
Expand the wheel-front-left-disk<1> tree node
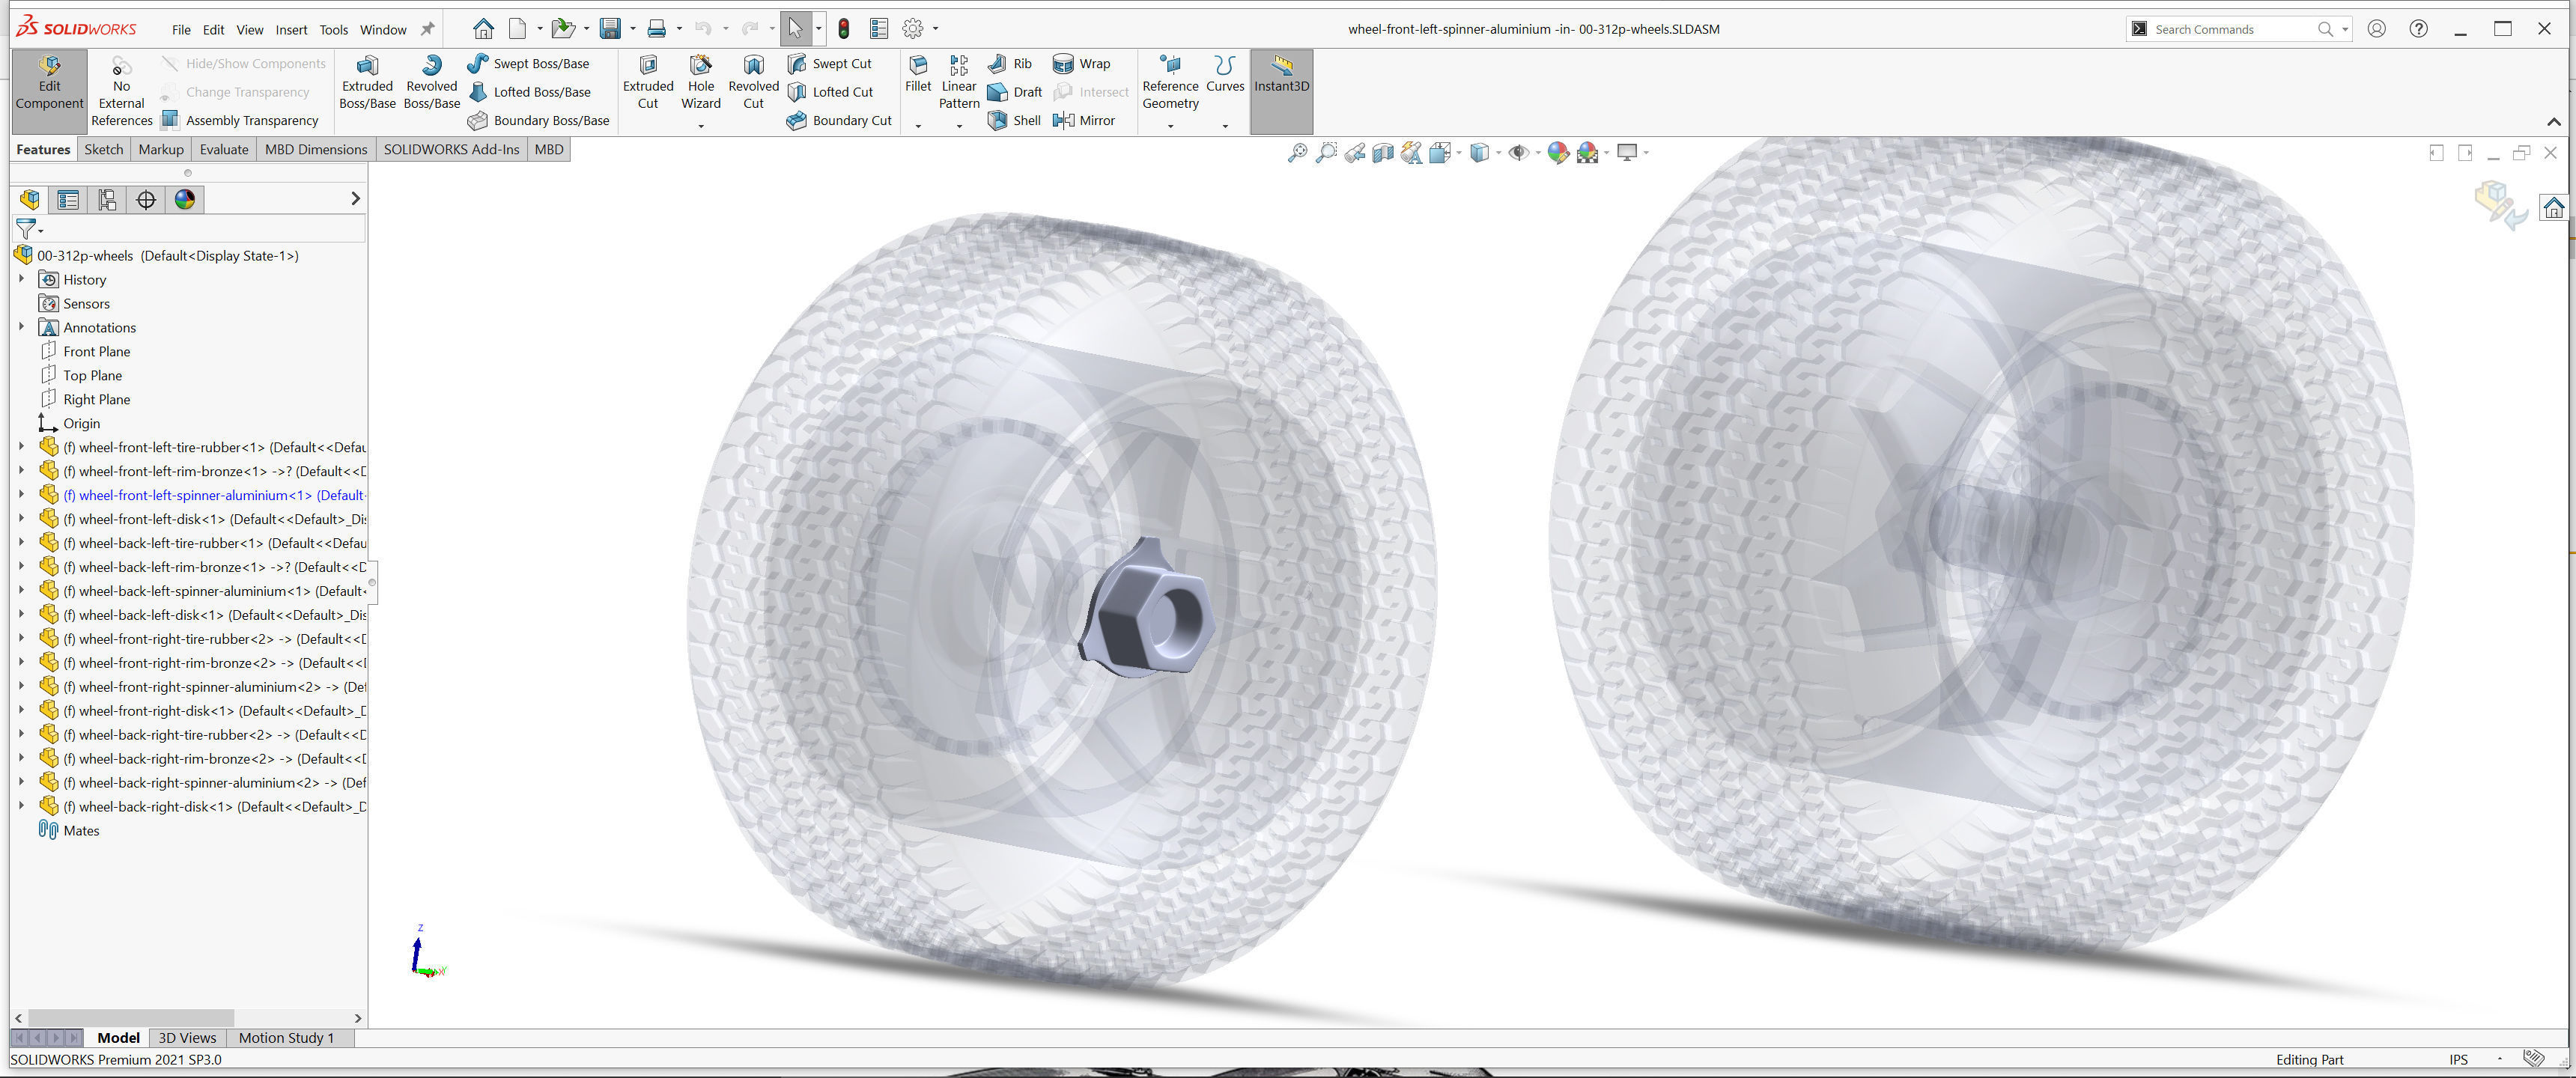[x=21, y=519]
